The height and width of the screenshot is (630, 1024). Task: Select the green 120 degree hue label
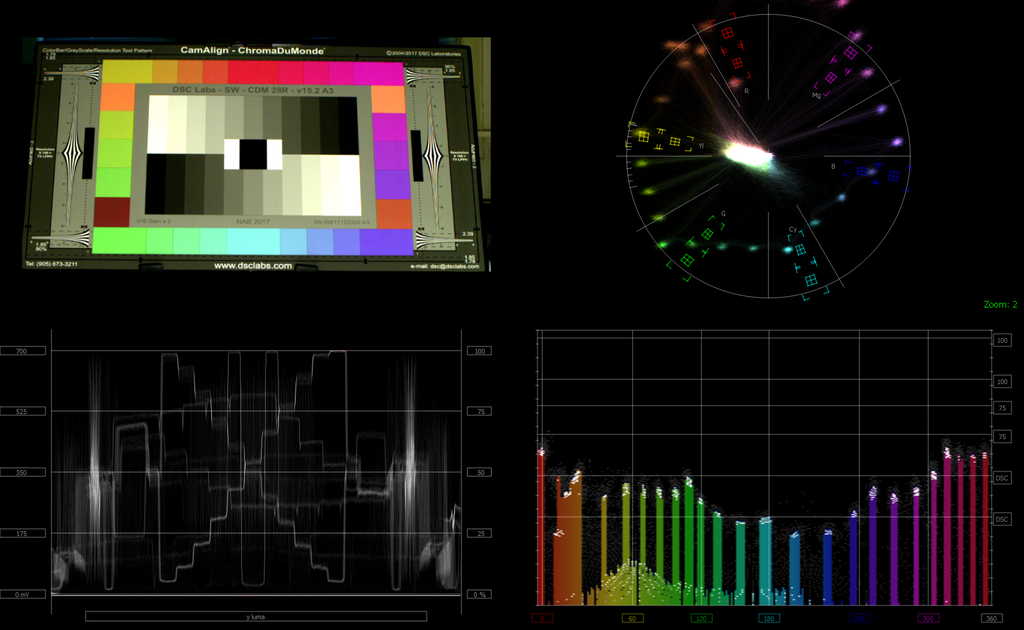coord(701,618)
